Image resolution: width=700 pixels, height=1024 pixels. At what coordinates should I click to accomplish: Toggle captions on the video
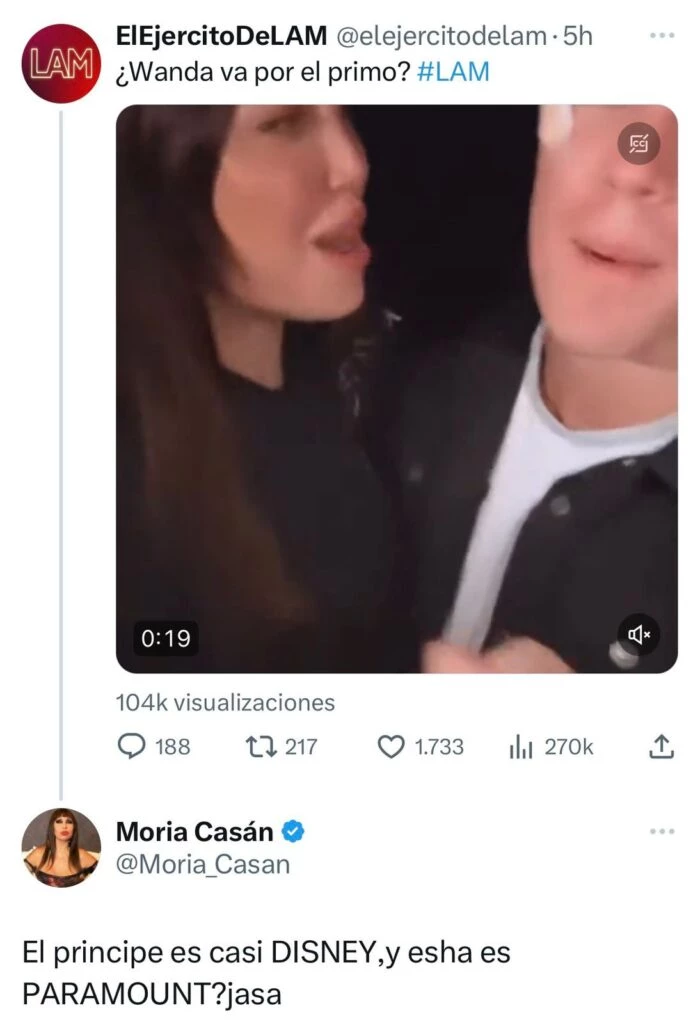coord(638,147)
